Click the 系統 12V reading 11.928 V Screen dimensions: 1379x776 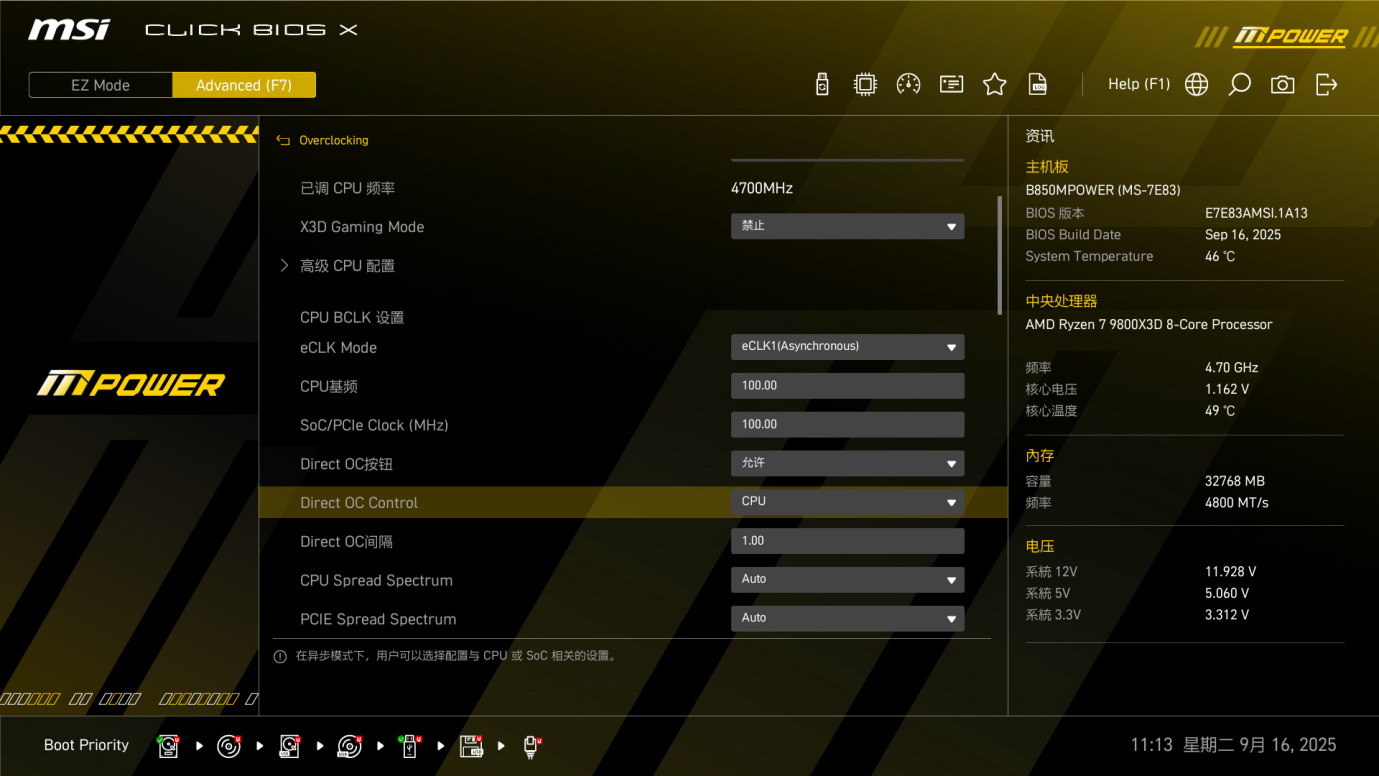[x=1231, y=572]
